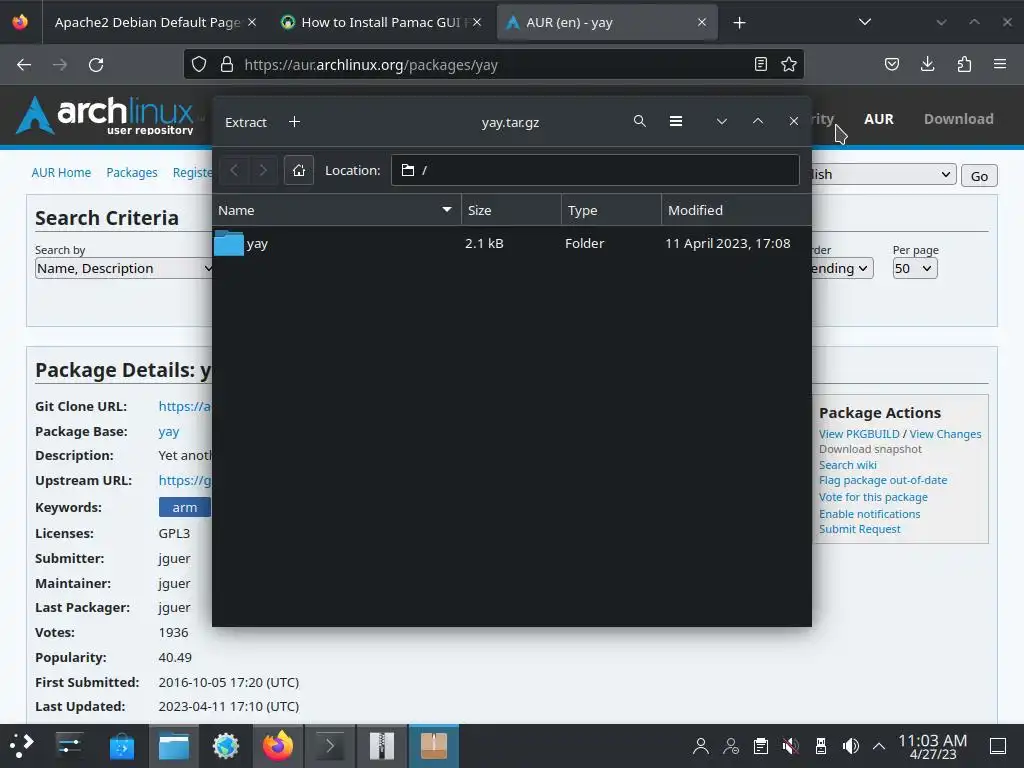Open the sort order dropdown
The width and height of the screenshot is (1024, 768).
[841, 268]
